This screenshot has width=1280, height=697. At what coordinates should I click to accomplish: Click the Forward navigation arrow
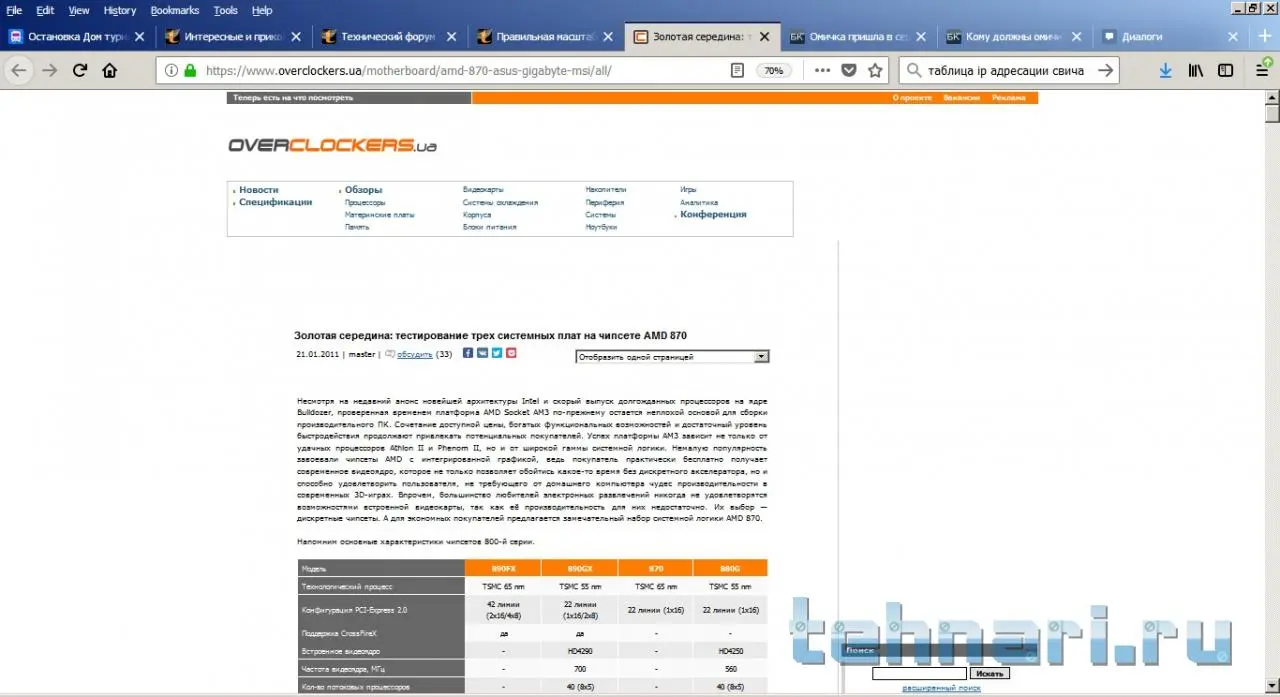[50, 71]
